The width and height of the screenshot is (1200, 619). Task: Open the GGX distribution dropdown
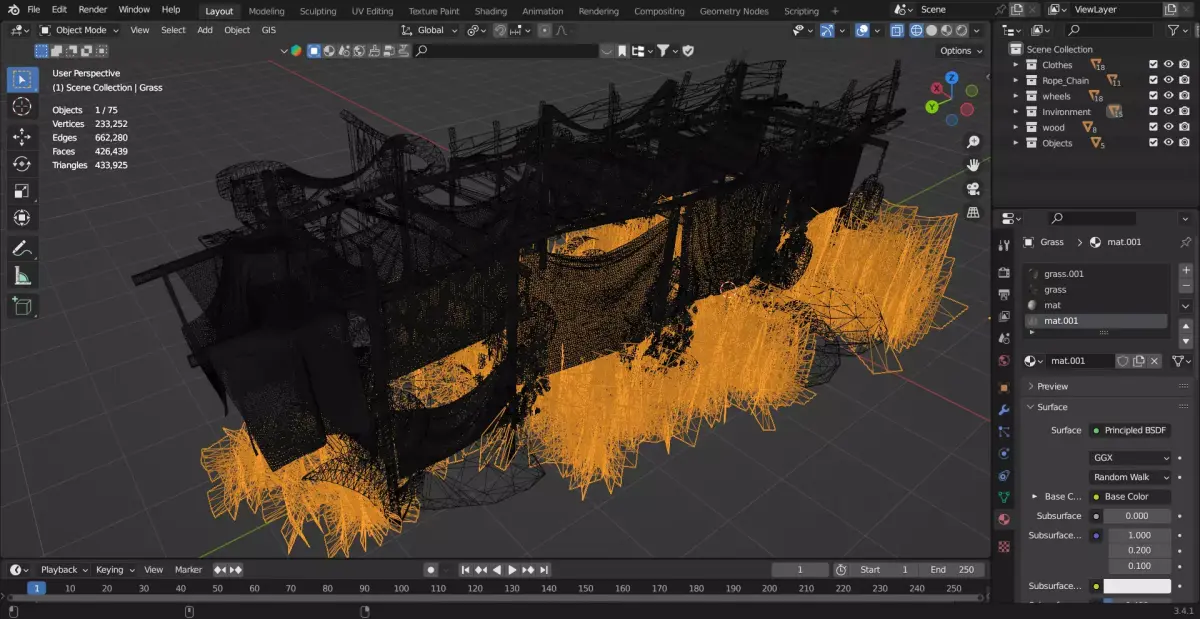pyautogui.click(x=1130, y=457)
